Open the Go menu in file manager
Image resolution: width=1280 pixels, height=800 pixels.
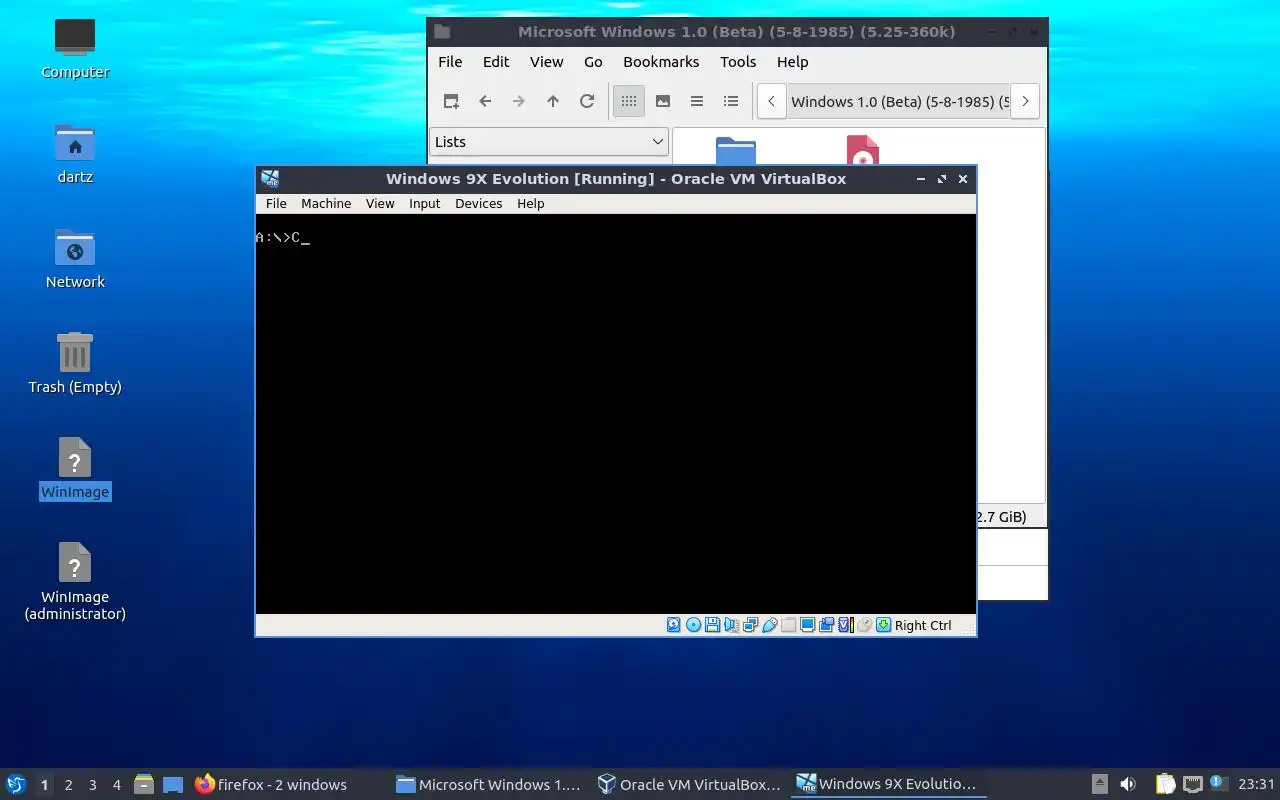tap(593, 62)
